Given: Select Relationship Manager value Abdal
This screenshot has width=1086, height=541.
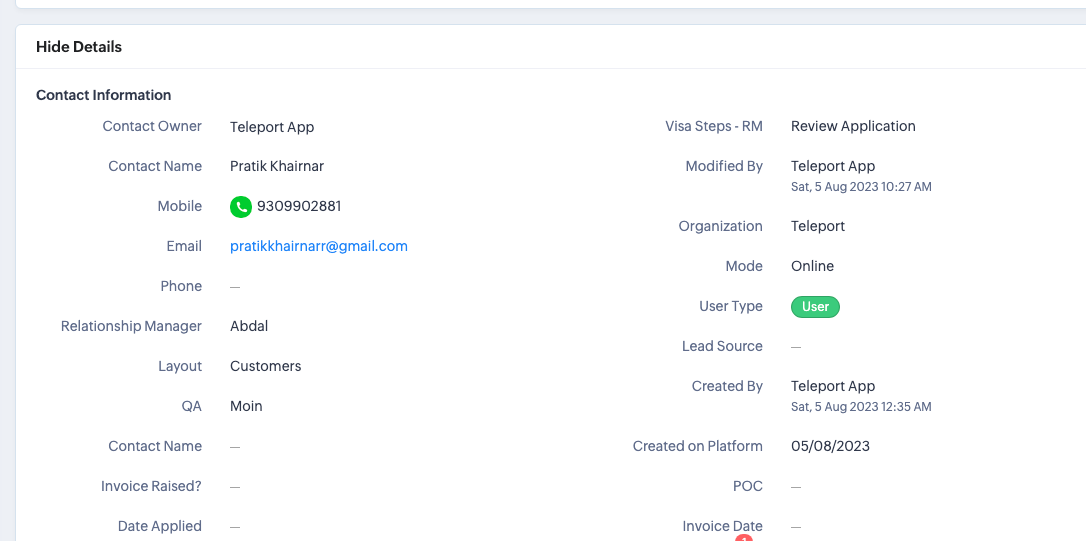Looking at the screenshot, I should pos(249,326).
